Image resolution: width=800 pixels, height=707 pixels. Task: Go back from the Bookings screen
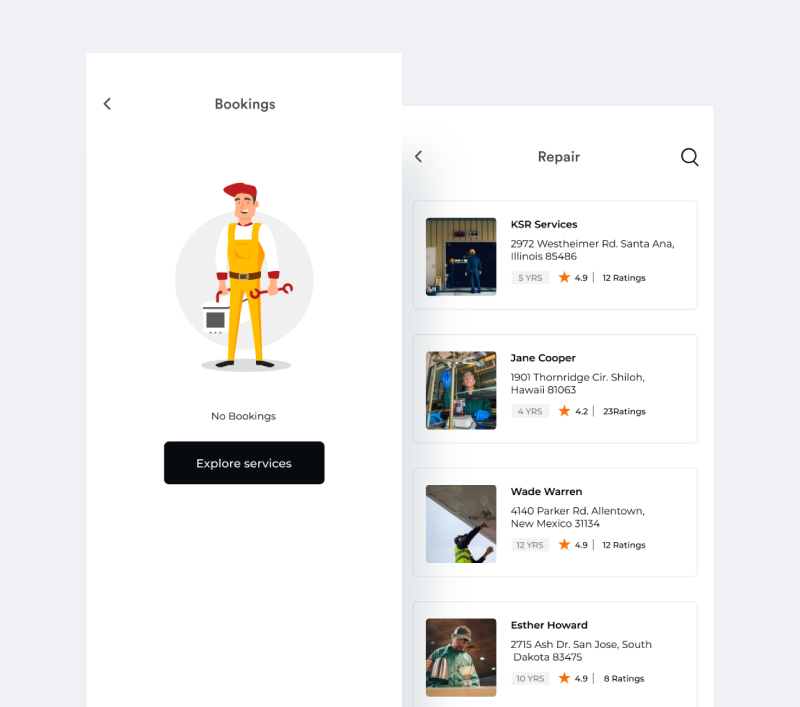[x=107, y=104]
